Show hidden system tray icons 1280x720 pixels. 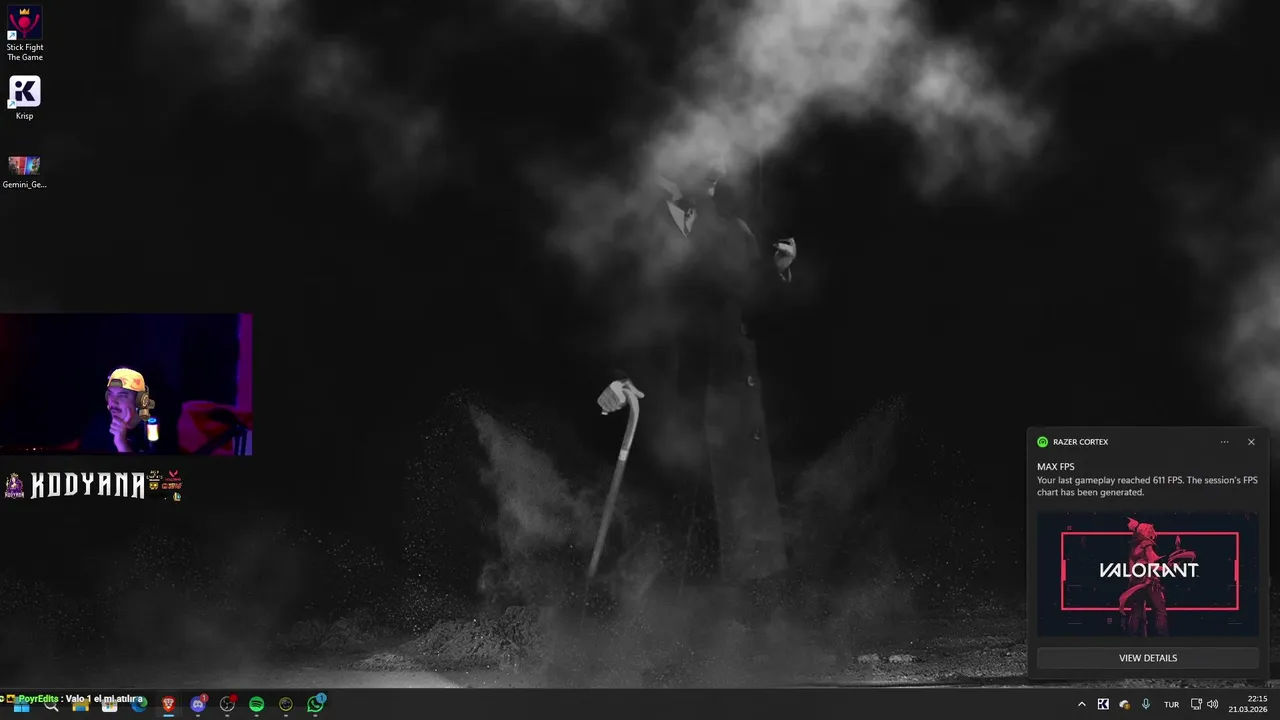(x=1081, y=705)
